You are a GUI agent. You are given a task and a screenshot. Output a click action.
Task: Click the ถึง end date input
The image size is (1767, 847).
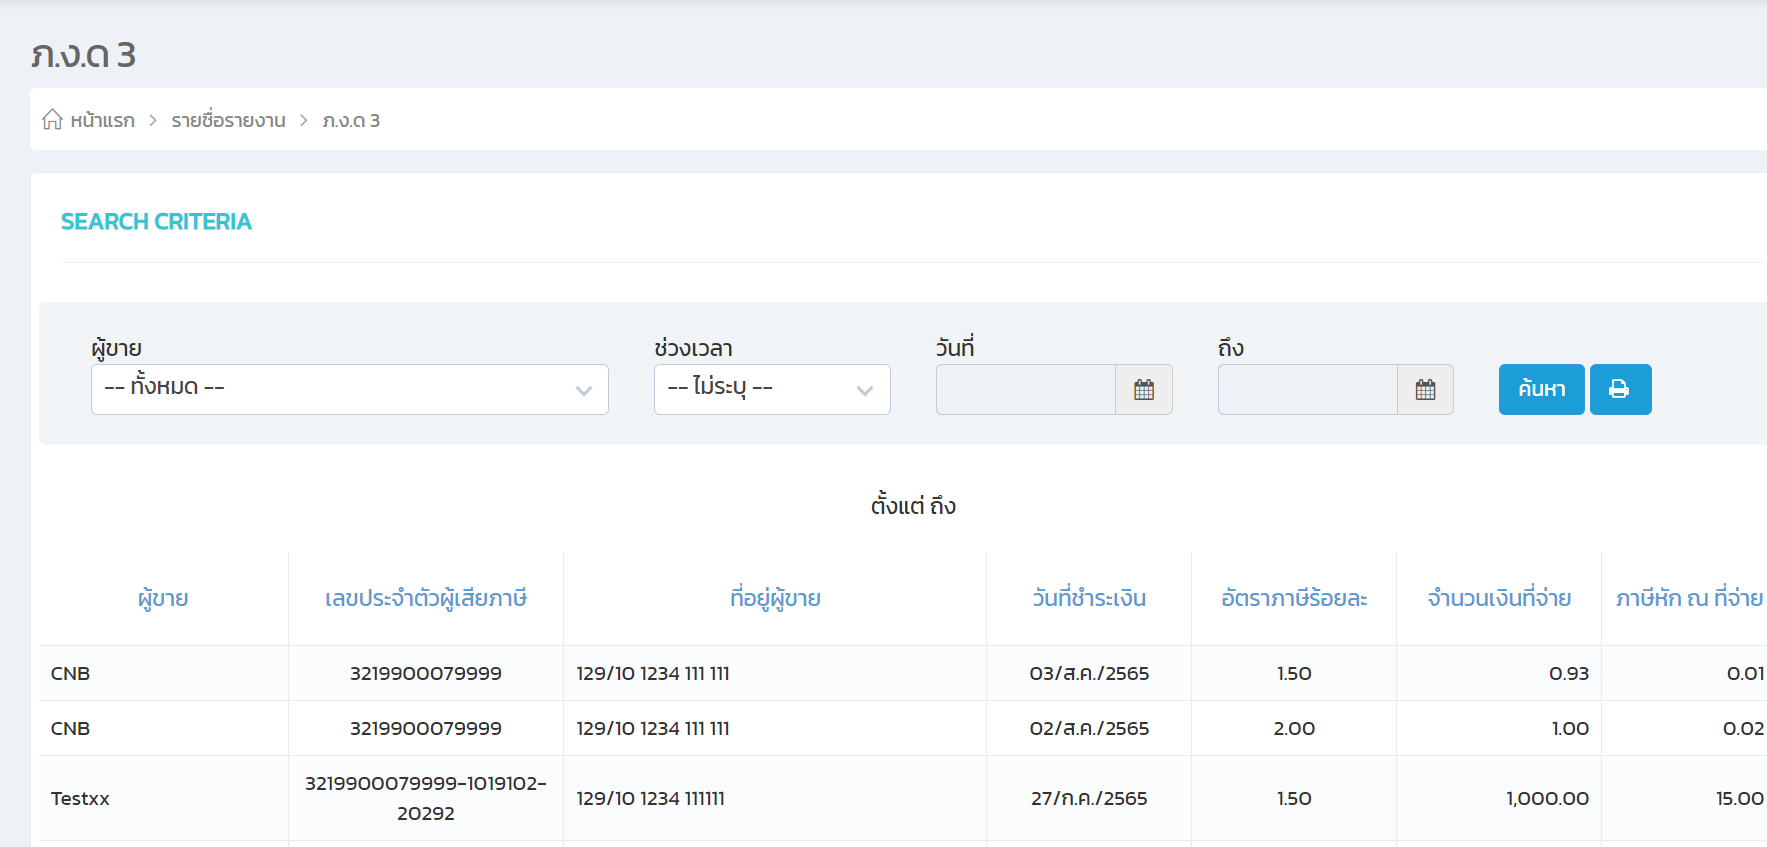(x=1308, y=390)
